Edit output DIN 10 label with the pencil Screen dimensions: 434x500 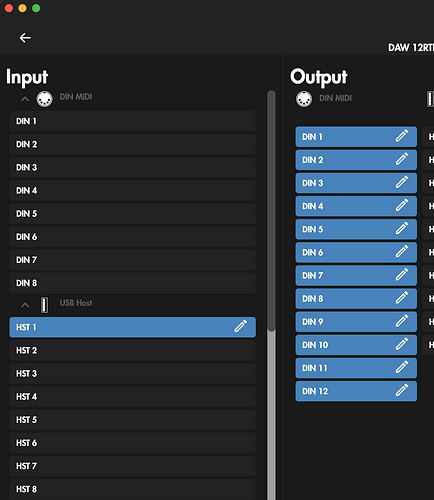[x=402, y=344]
